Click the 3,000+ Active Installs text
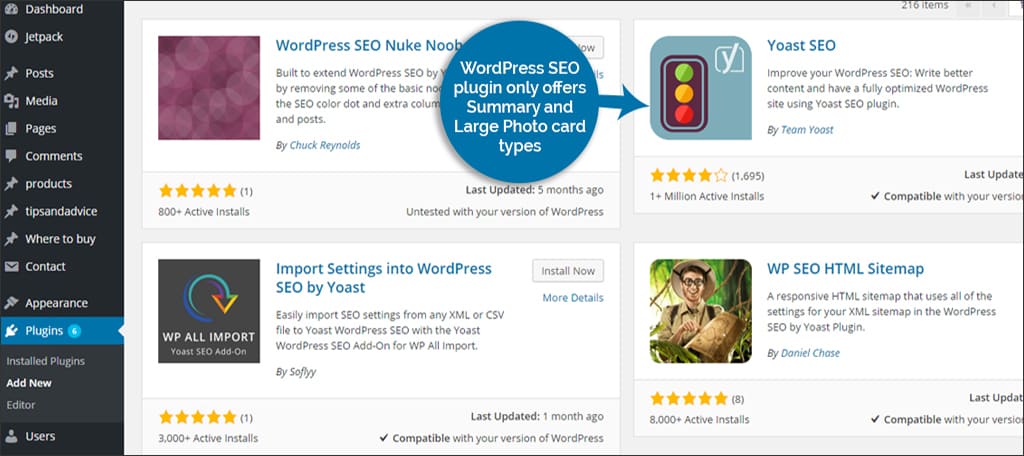This screenshot has height=456, width=1024. pos(208,438)
